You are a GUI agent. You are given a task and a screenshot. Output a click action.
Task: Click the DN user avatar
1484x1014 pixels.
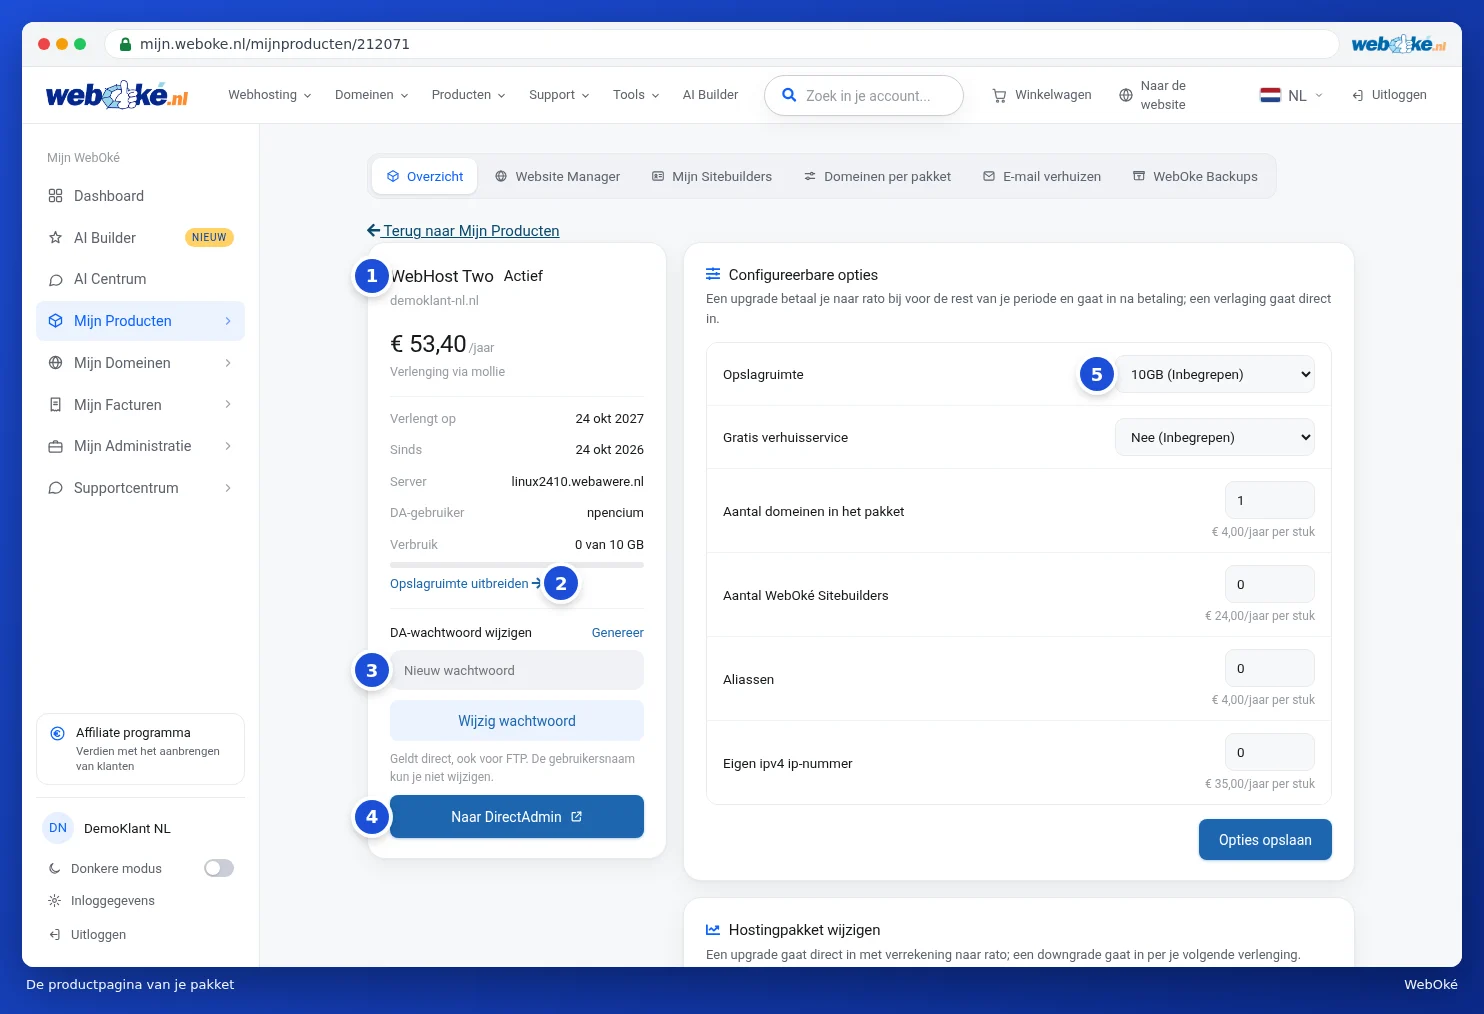coord(58,828)
